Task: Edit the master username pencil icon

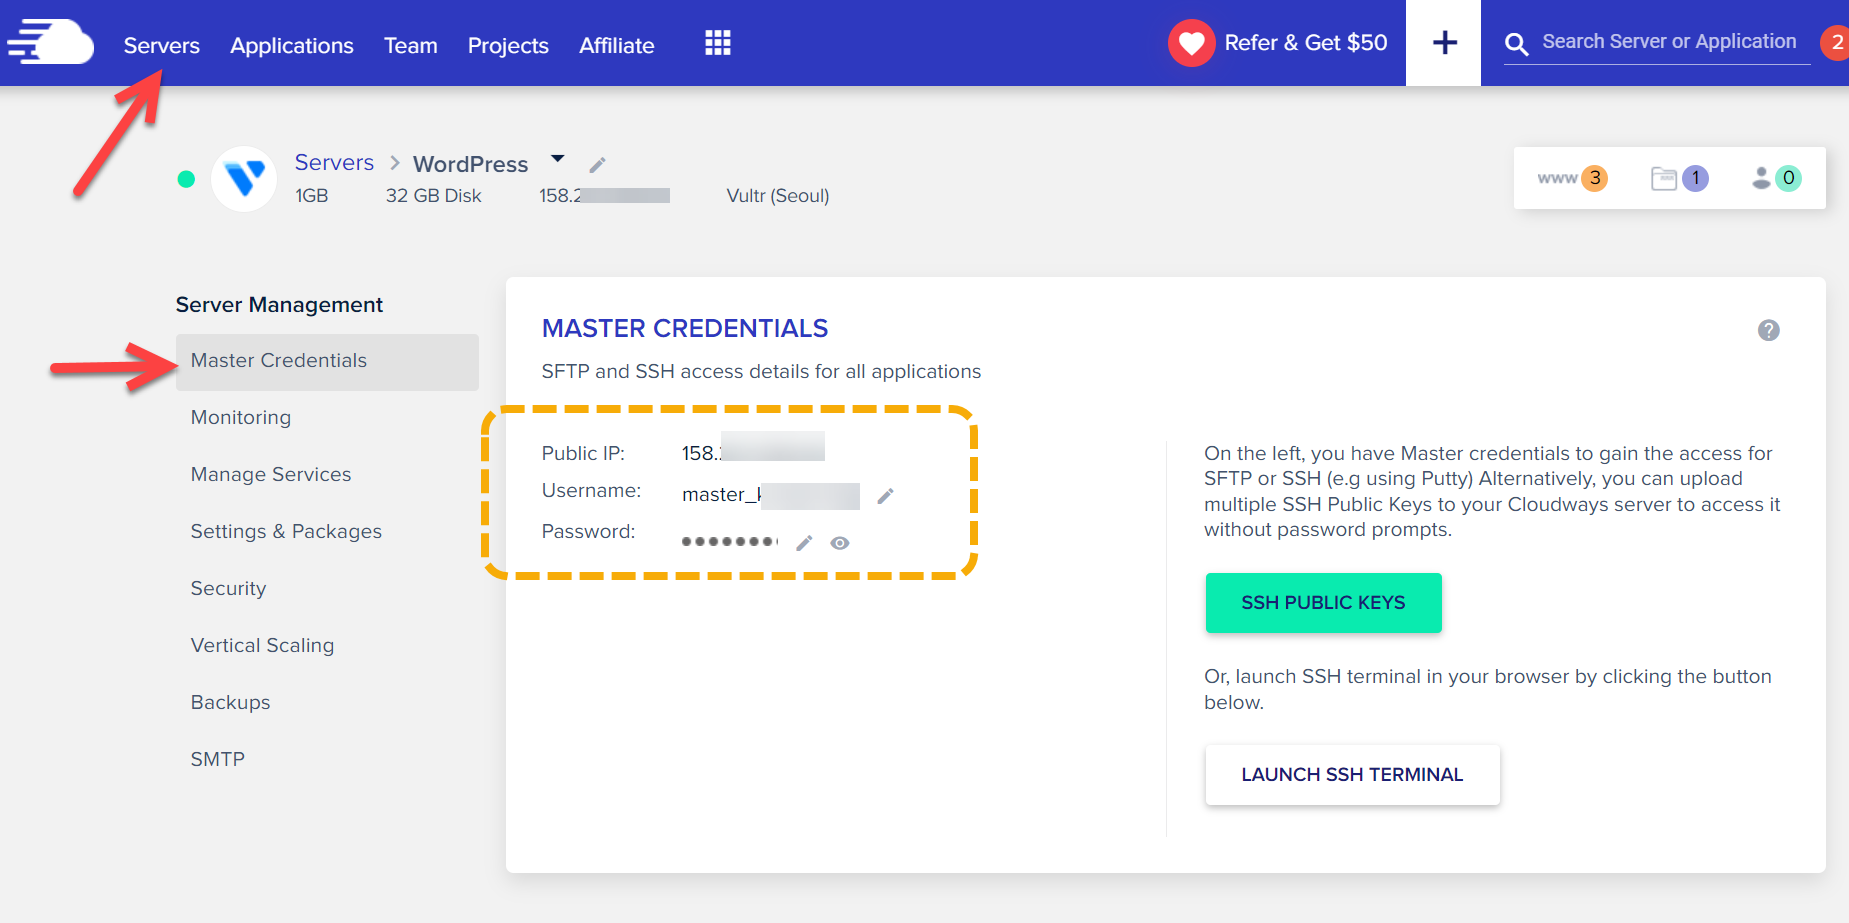Action: pyautogui.click(x=885, y=495)
